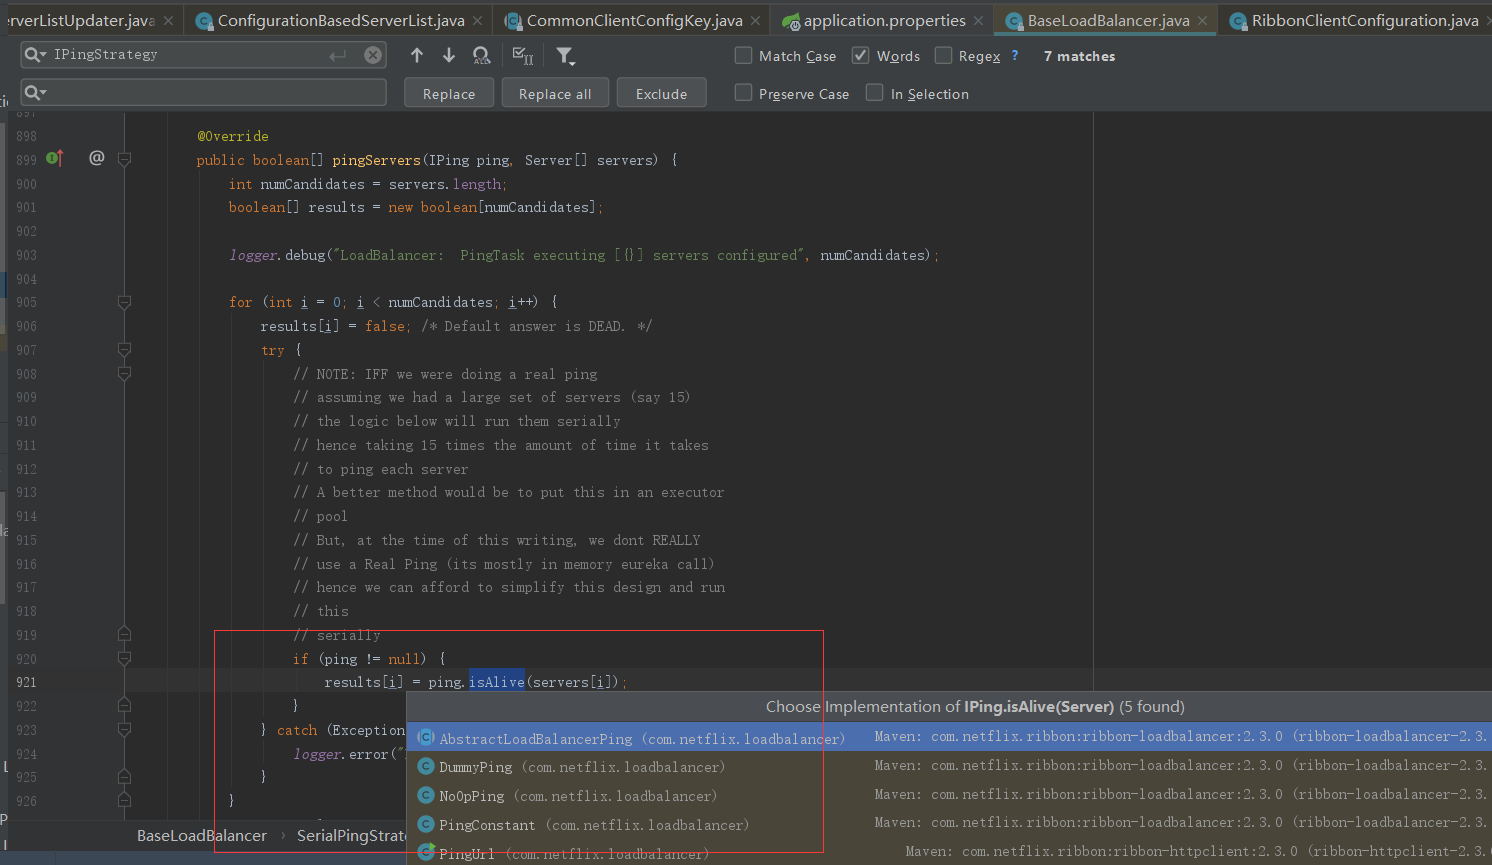Click the highlighted isAlive method call
The height and width of the screenshot is (865, 1492).
(x=497, y=682)
